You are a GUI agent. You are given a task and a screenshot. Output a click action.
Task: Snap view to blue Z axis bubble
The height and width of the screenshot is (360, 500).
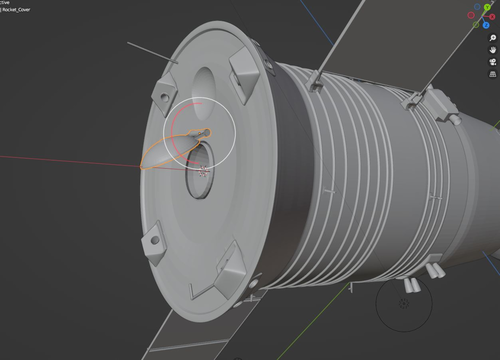486,25
